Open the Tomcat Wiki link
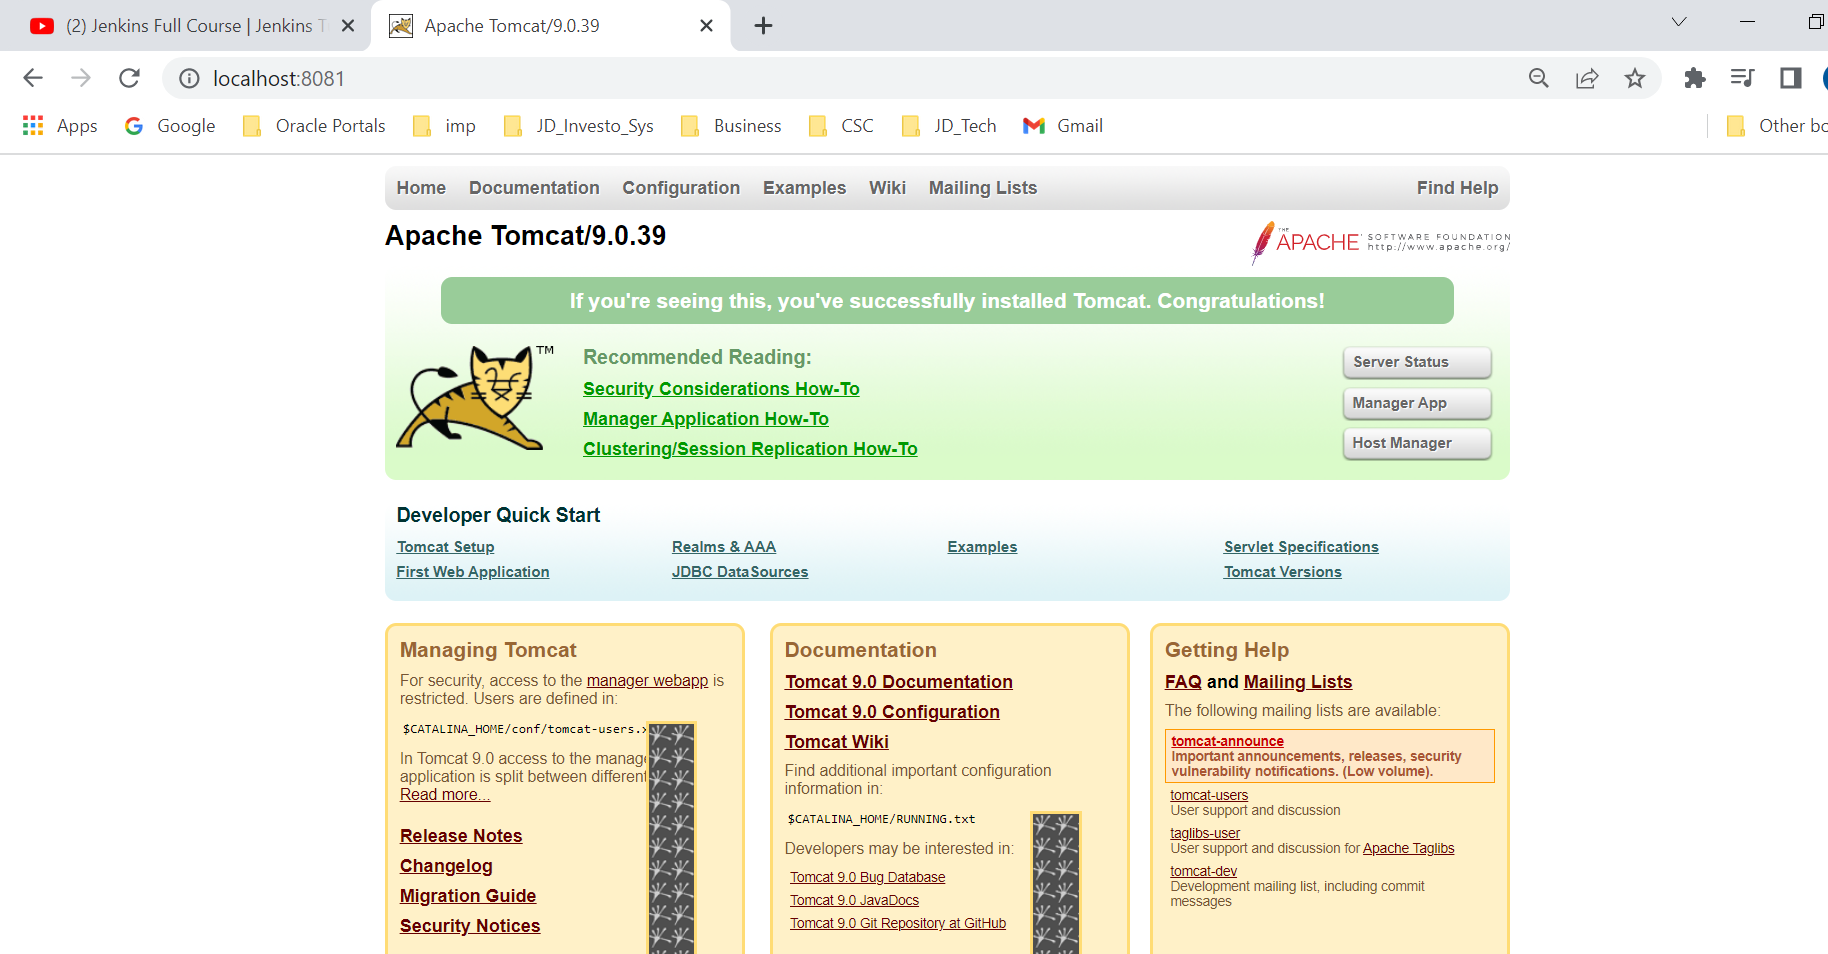Viewport: 1828px width, 954px height. (x=837, y=742)
